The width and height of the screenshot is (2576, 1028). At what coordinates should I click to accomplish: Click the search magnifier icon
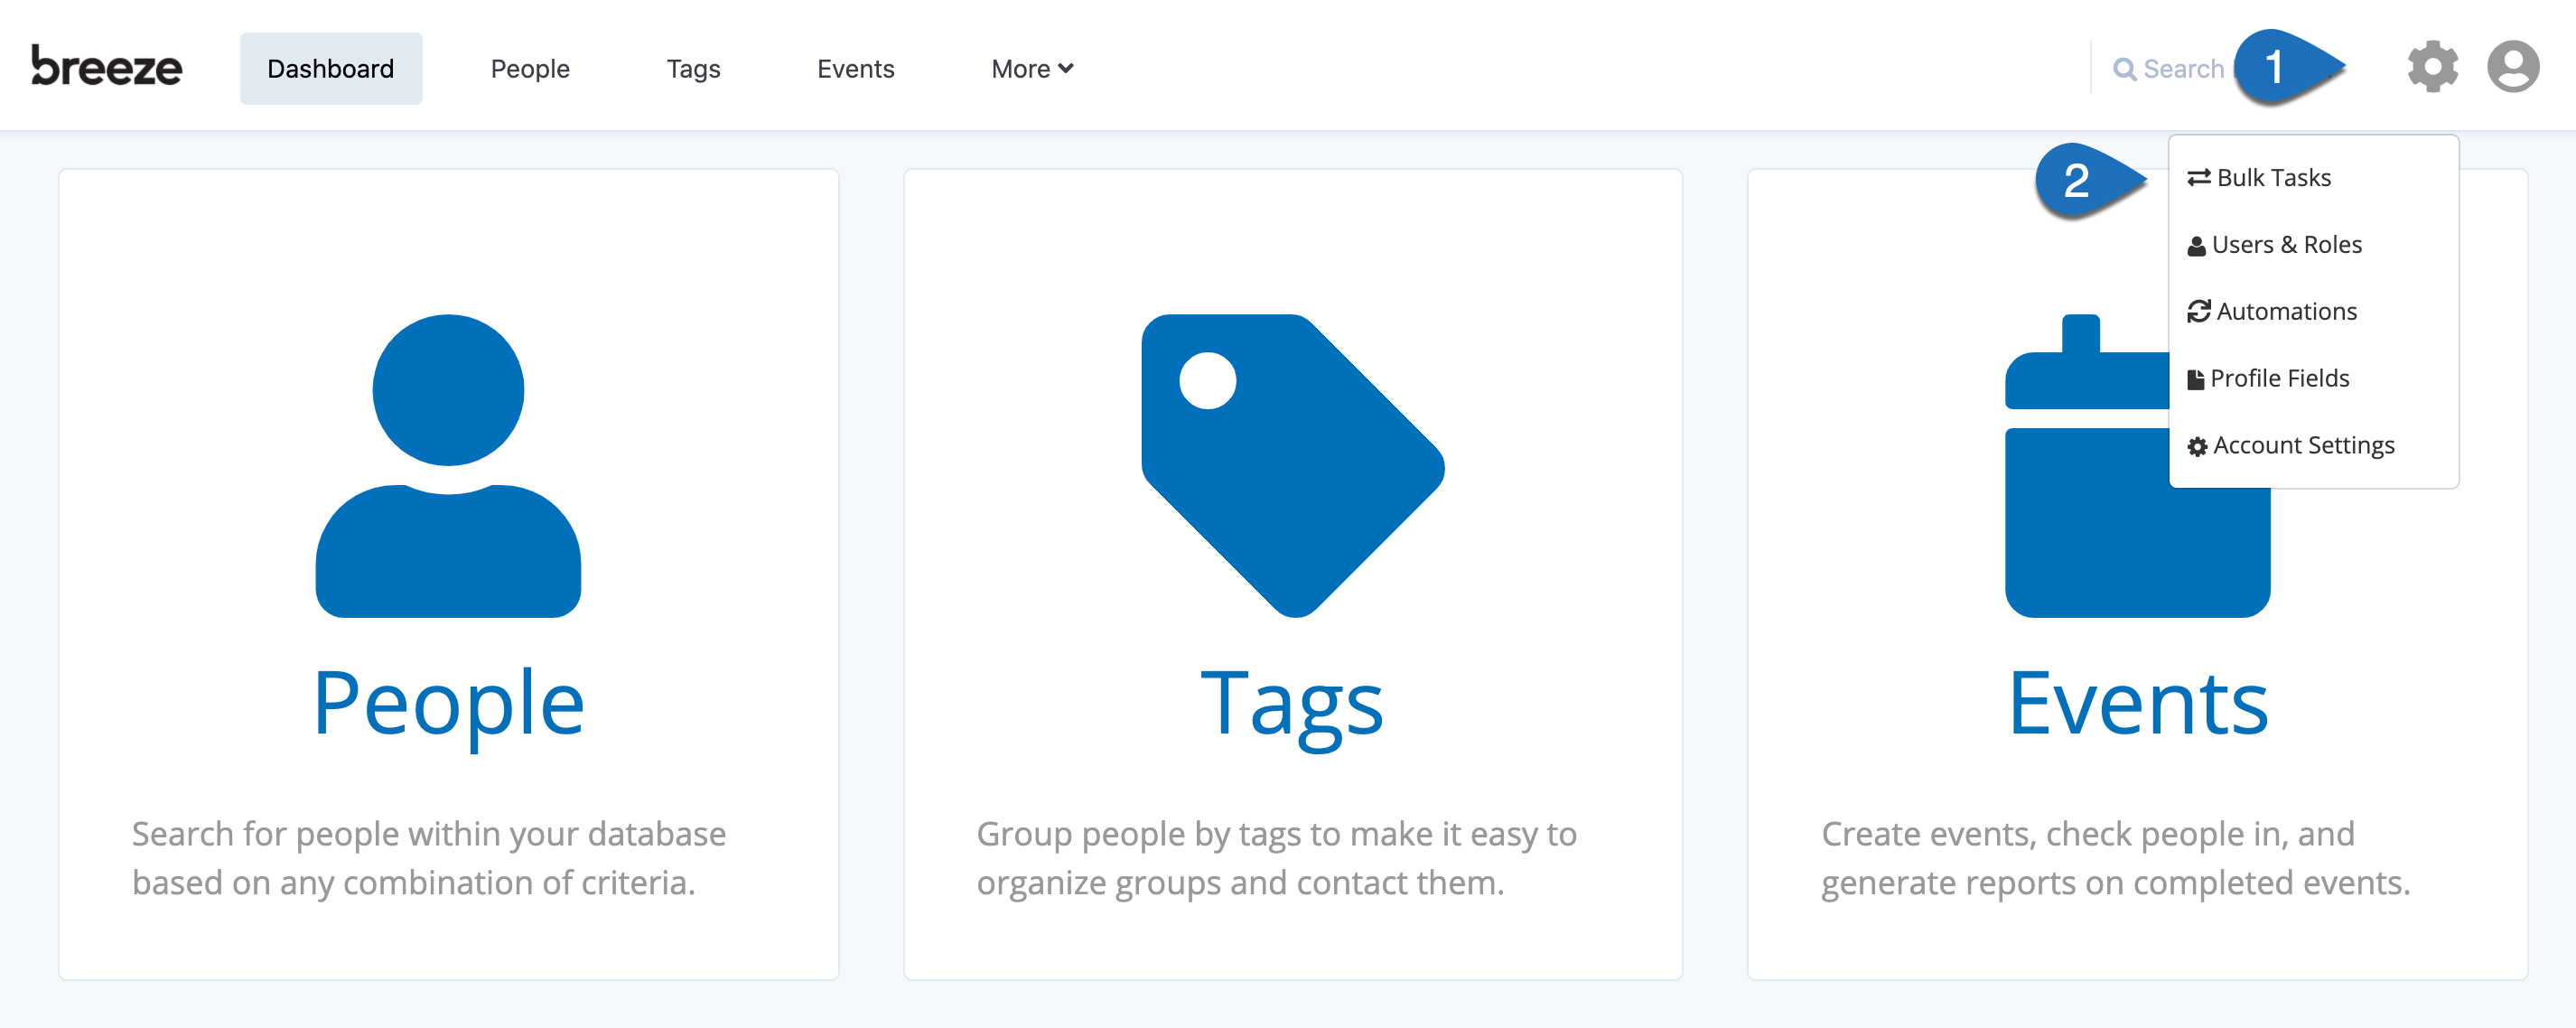[x=2124, y=69]
